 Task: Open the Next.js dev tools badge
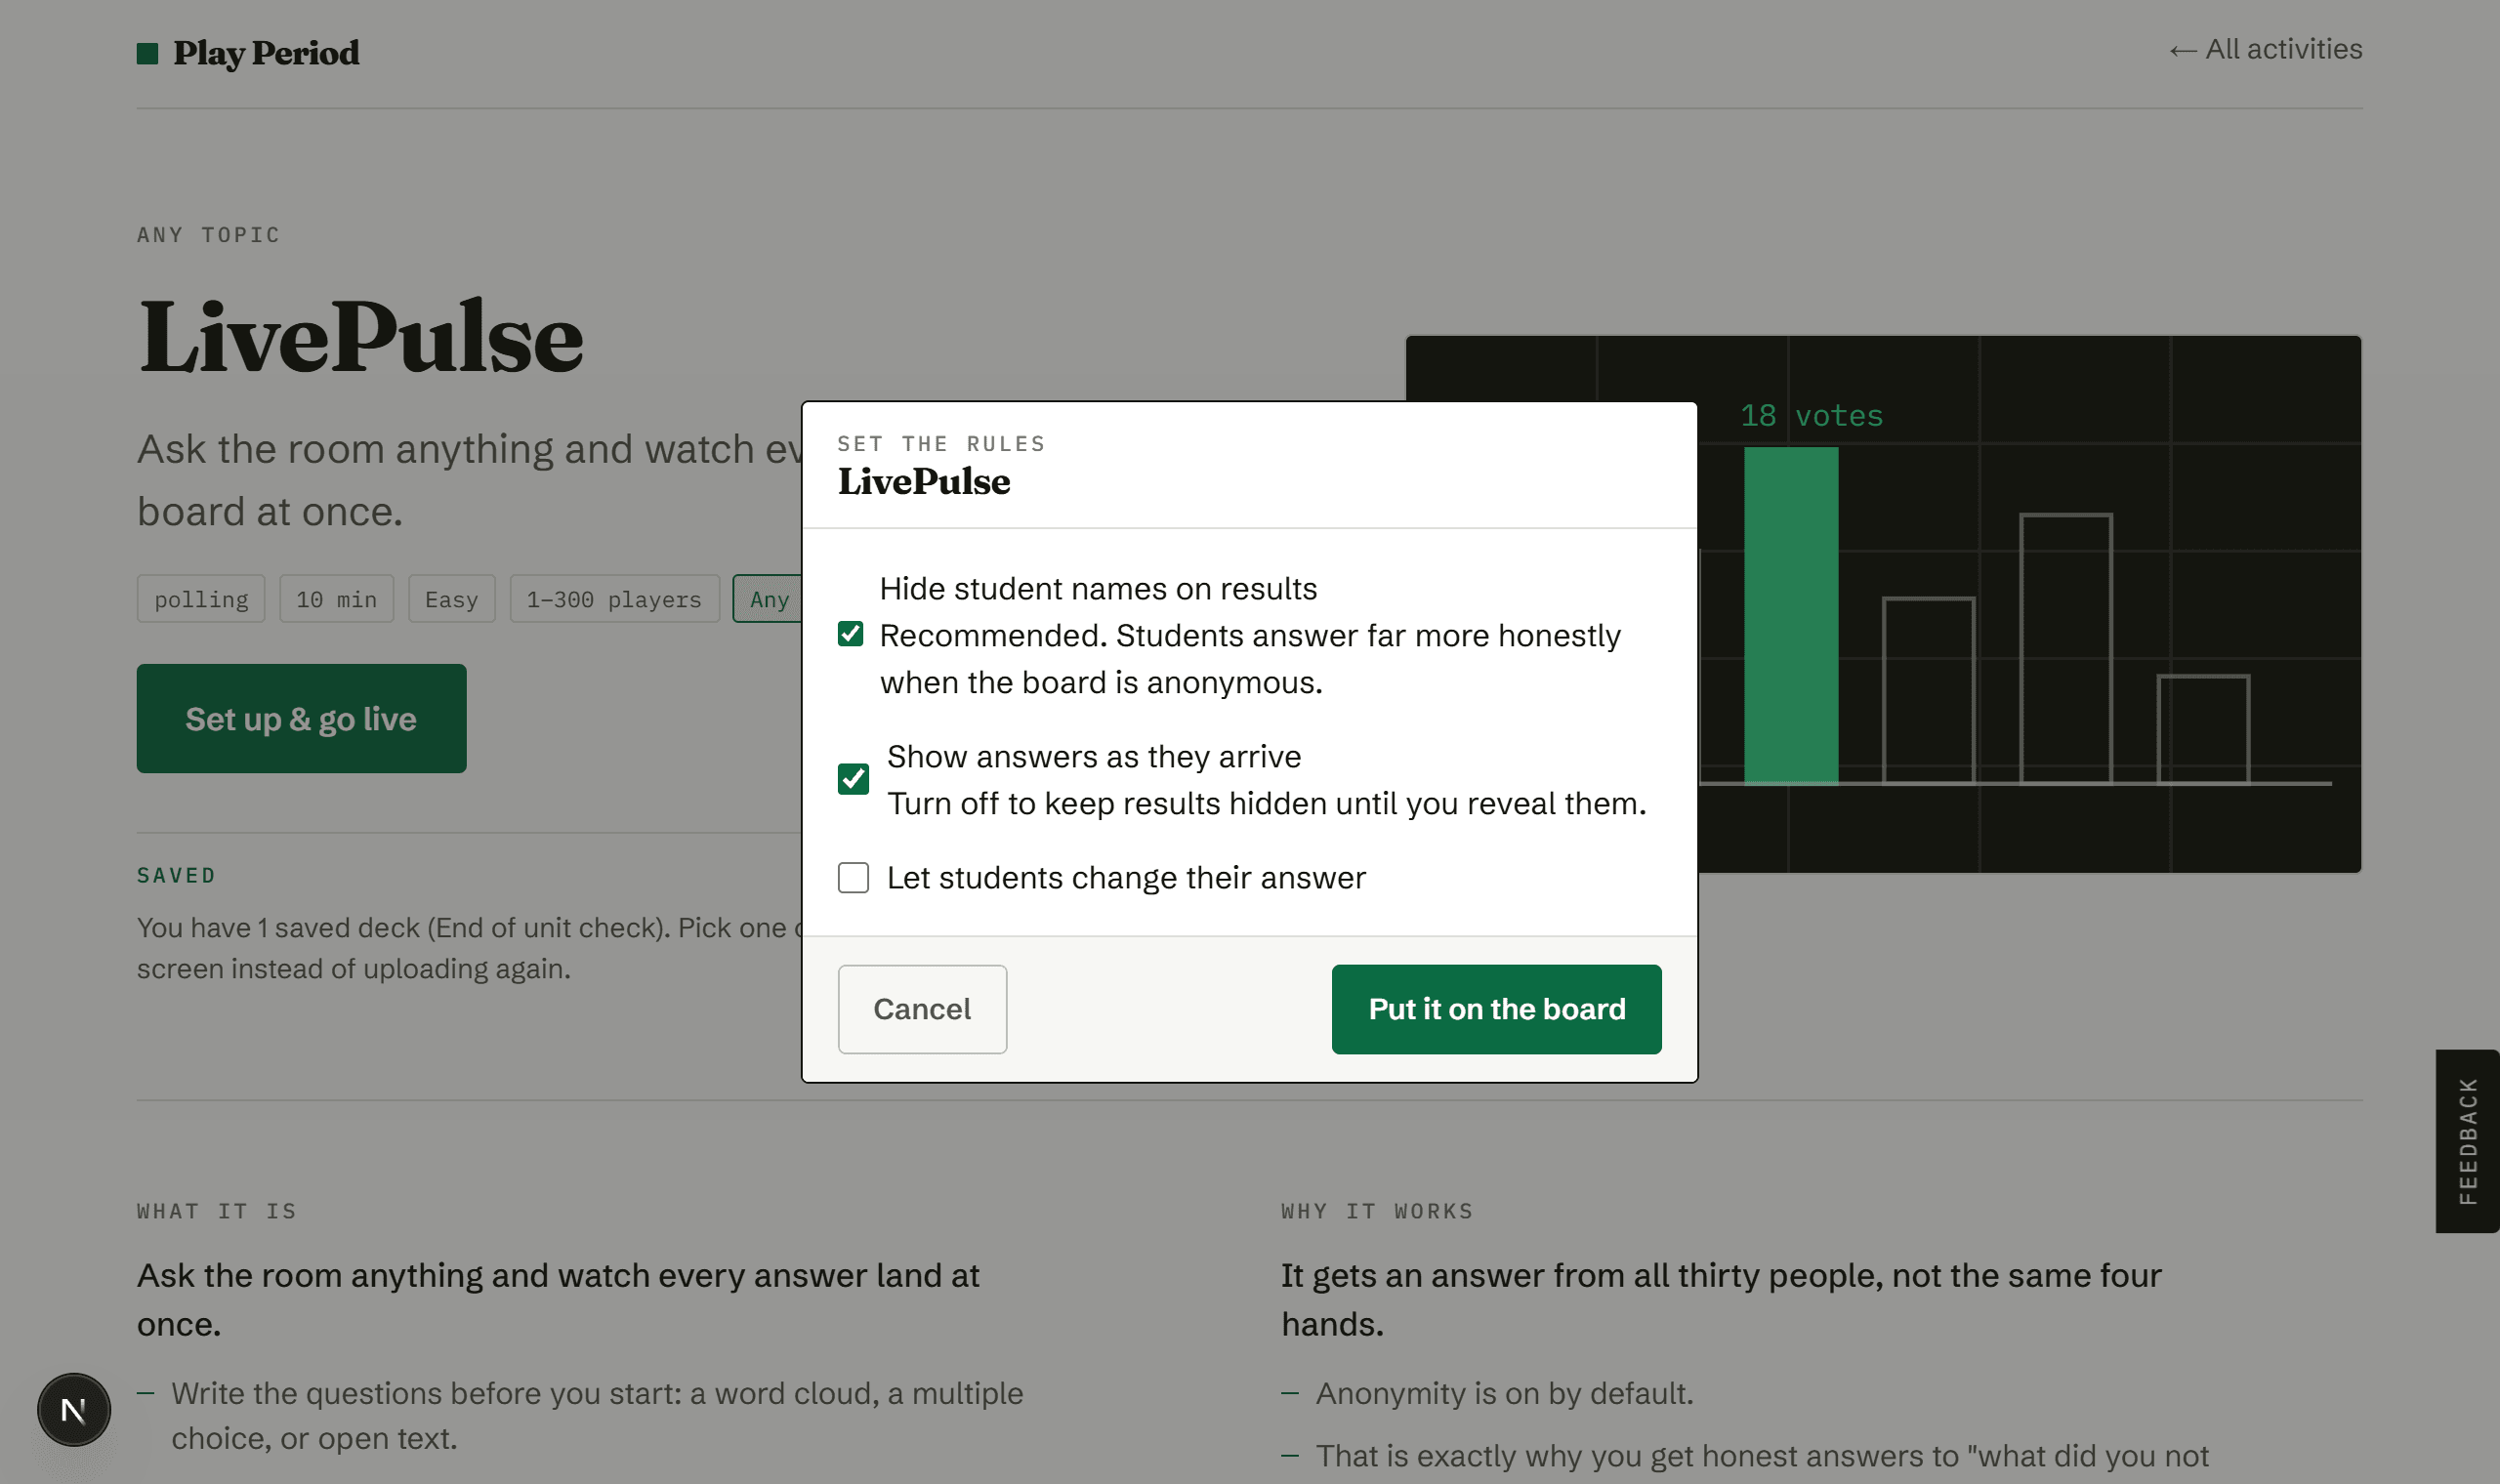[74, 1409]
